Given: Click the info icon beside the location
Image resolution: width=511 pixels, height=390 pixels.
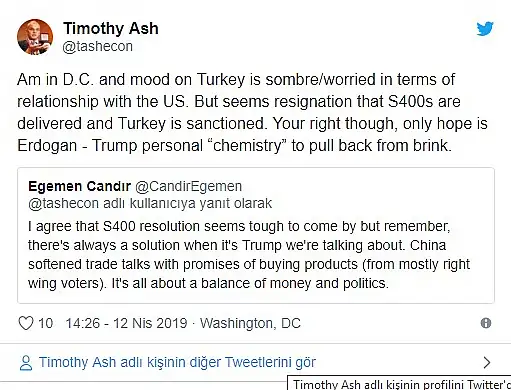Looking at the screenshot, I should tap(486, 323).
